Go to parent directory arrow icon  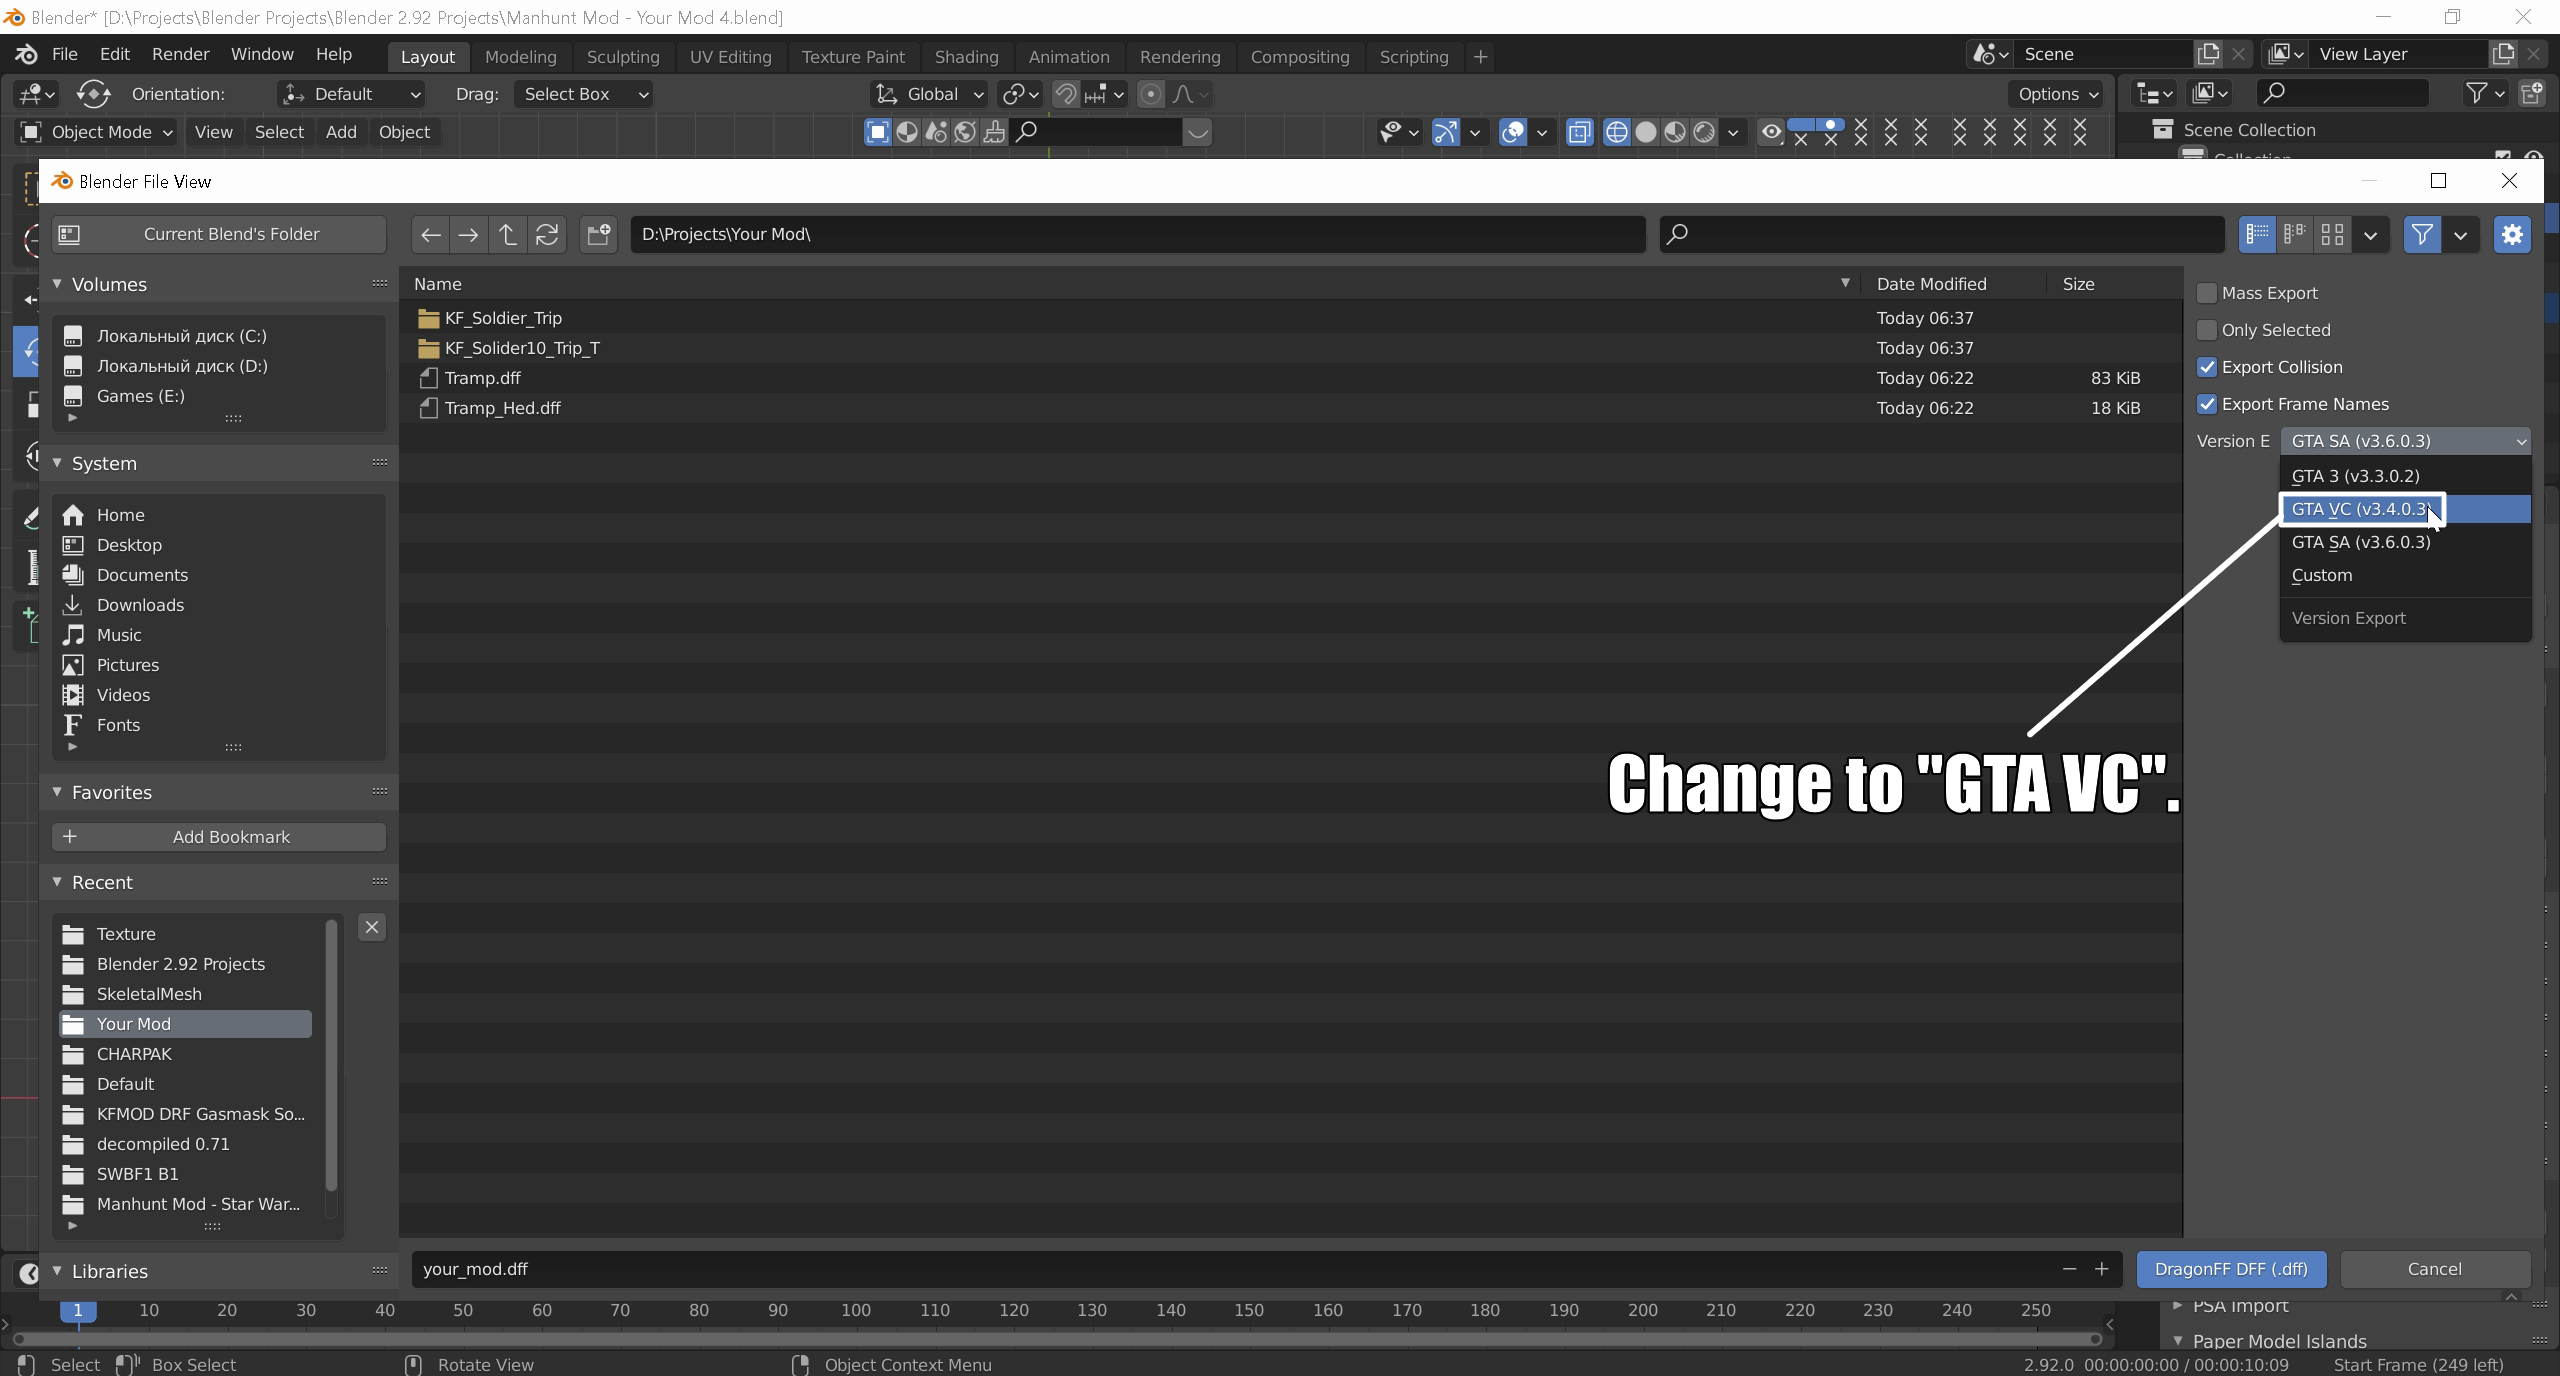coord(508,234)
